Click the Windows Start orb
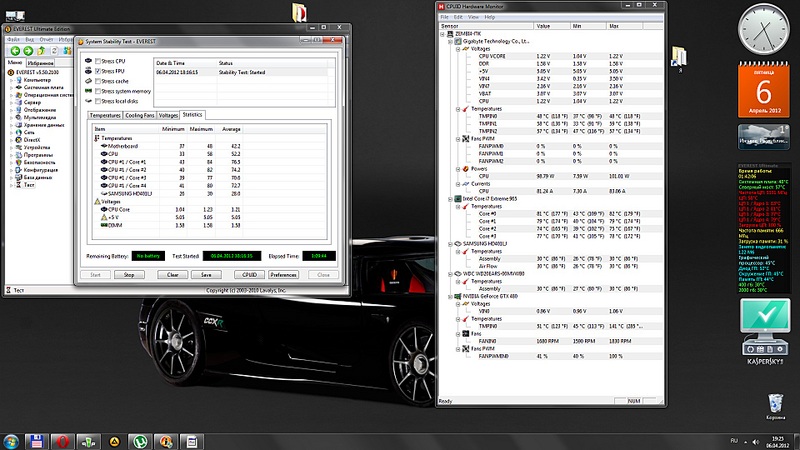This screenshot has height=450, width=800. tap(12, 440)
